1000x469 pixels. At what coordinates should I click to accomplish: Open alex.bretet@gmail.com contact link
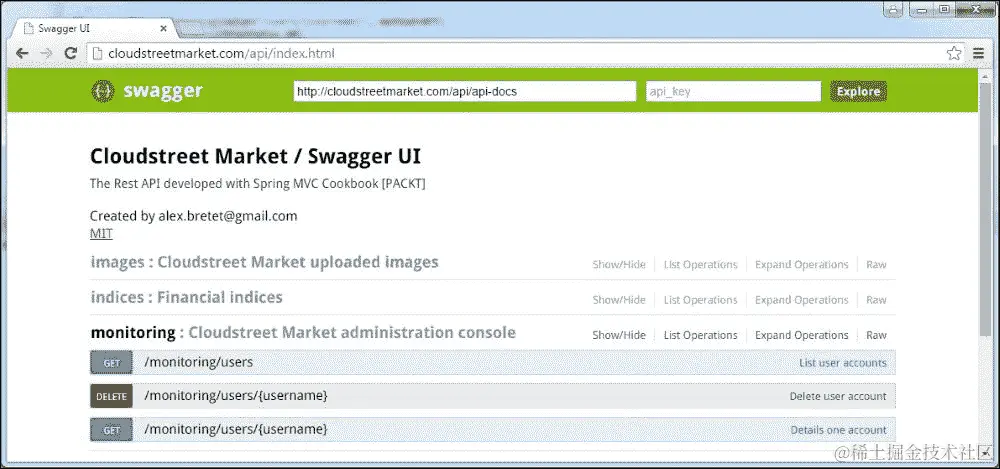coord(228,216)
